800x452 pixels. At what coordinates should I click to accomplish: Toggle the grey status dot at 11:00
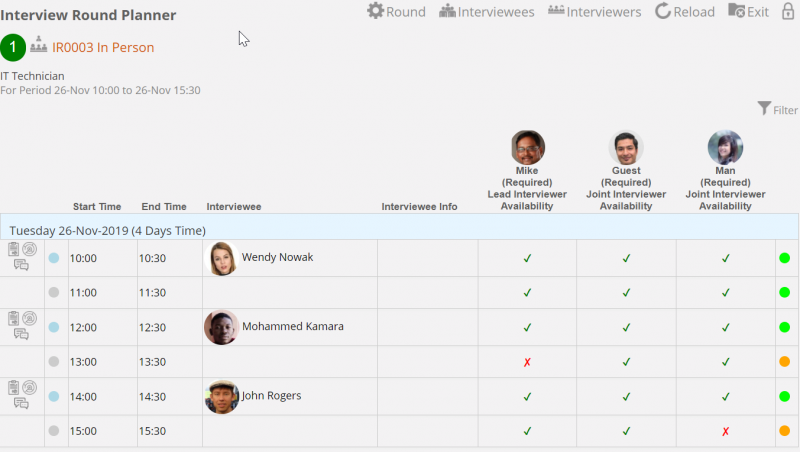(x=54, y=293)
